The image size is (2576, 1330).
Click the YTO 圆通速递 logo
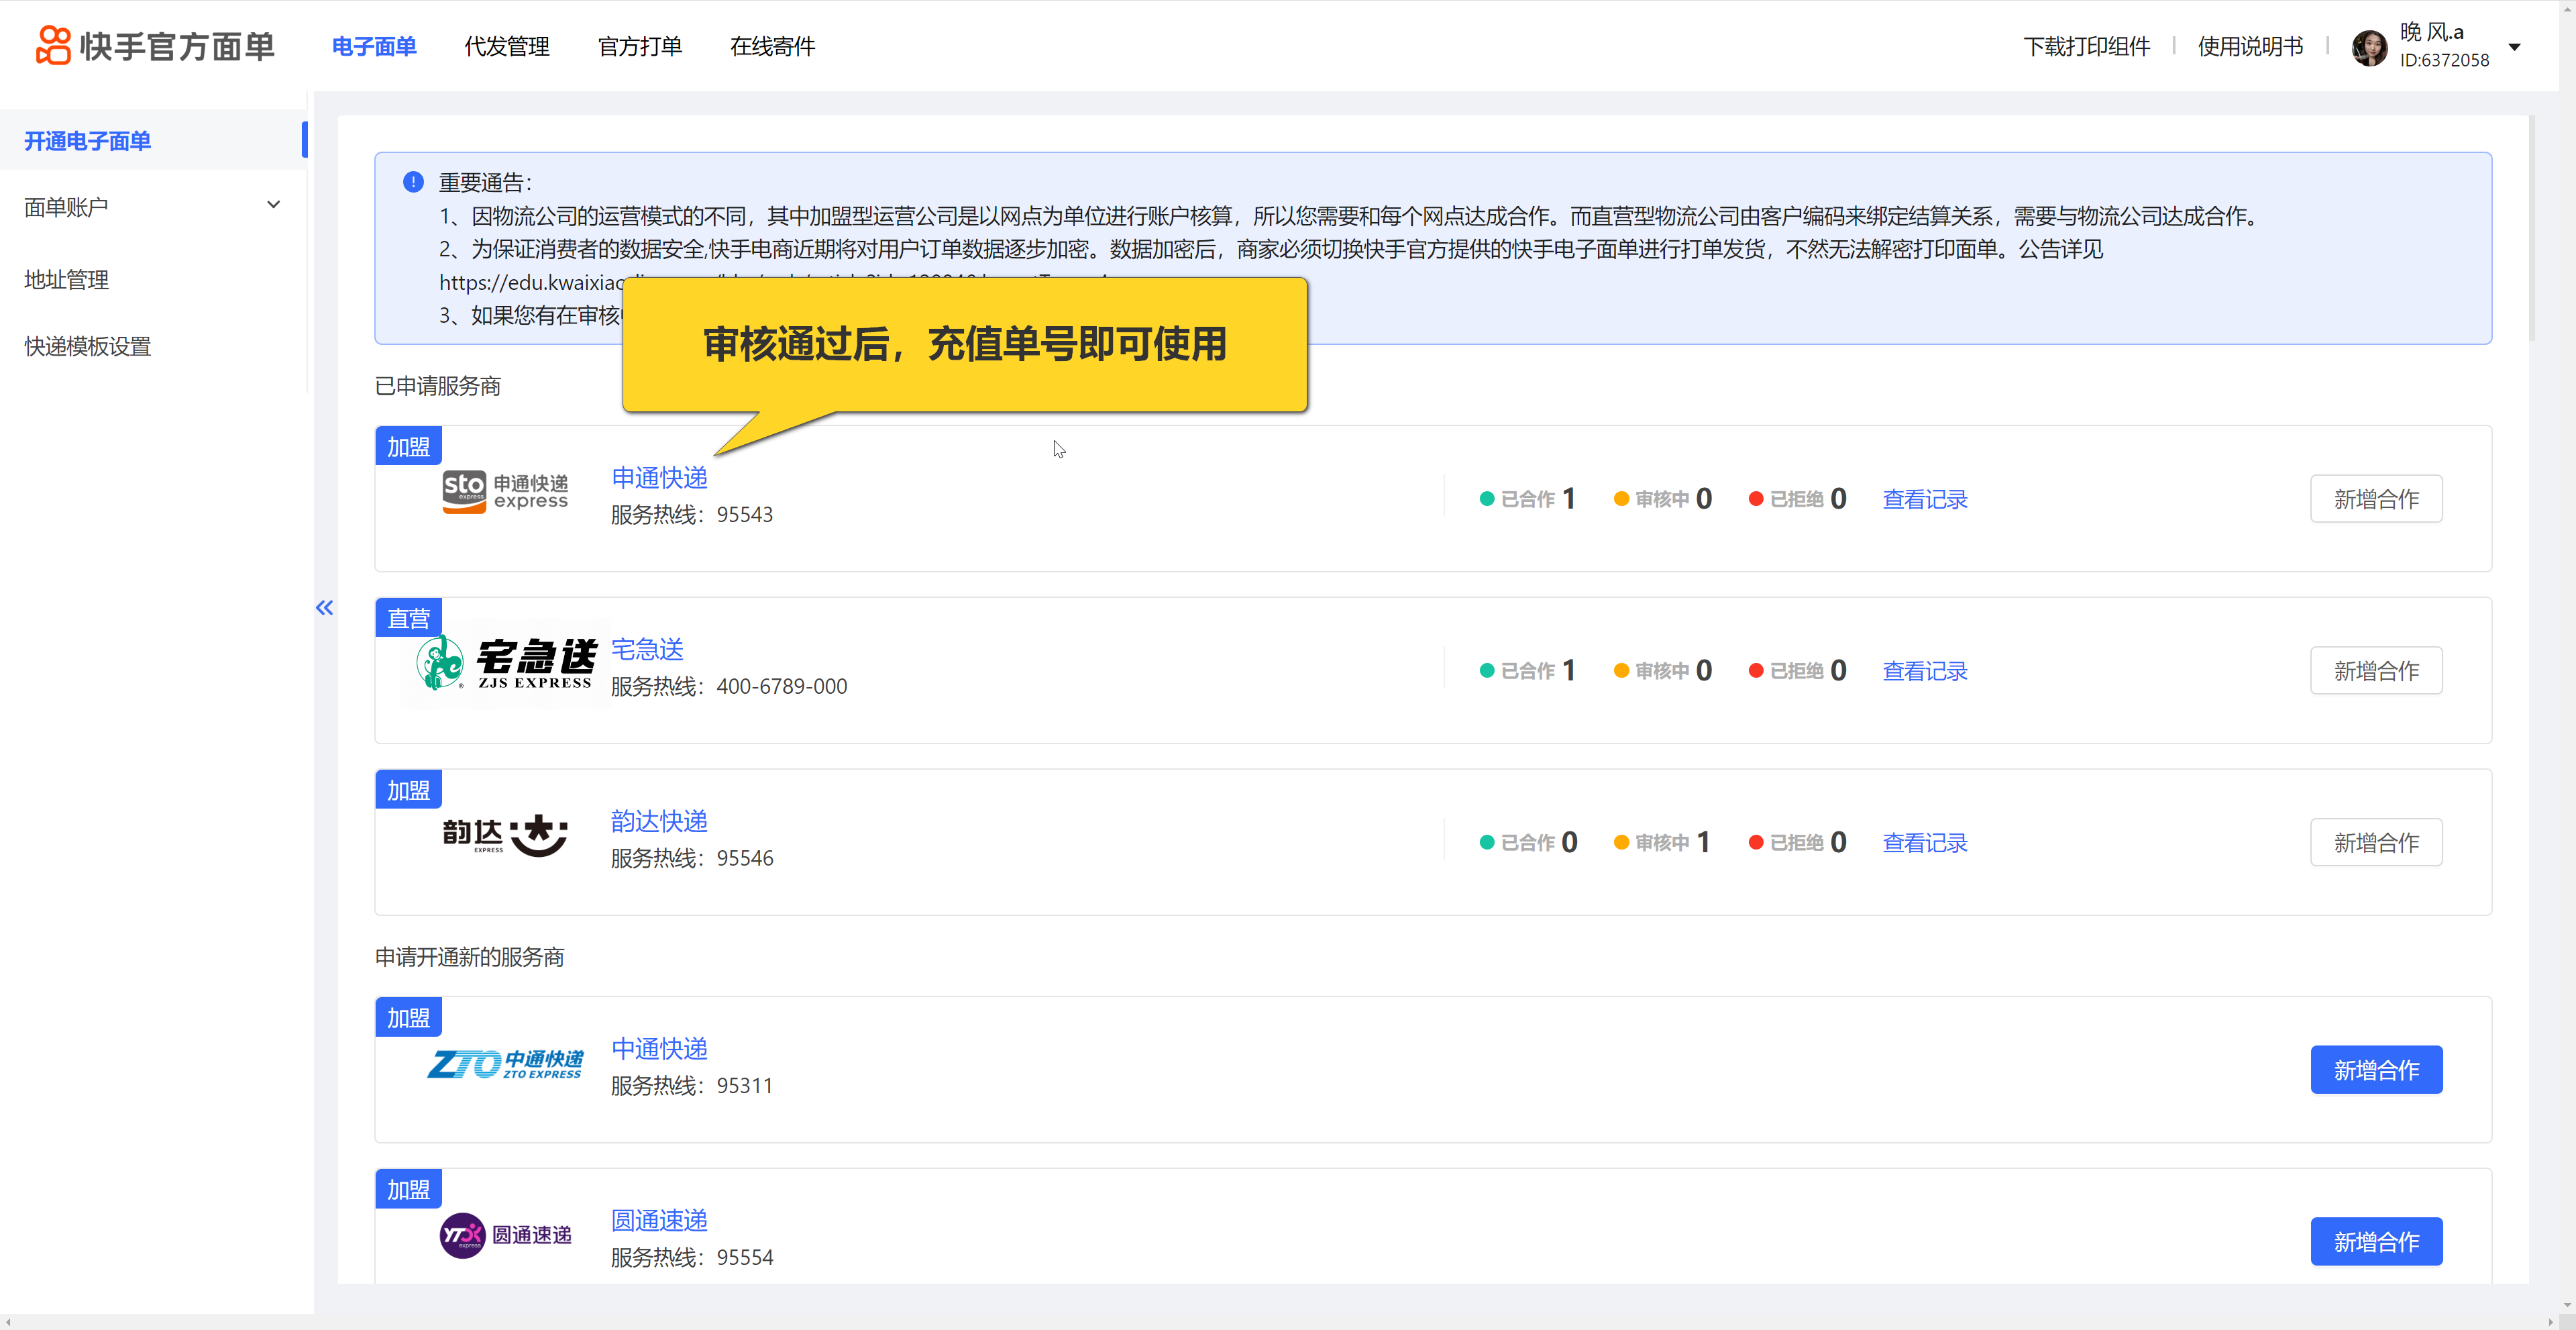(x=505, y=1235)
